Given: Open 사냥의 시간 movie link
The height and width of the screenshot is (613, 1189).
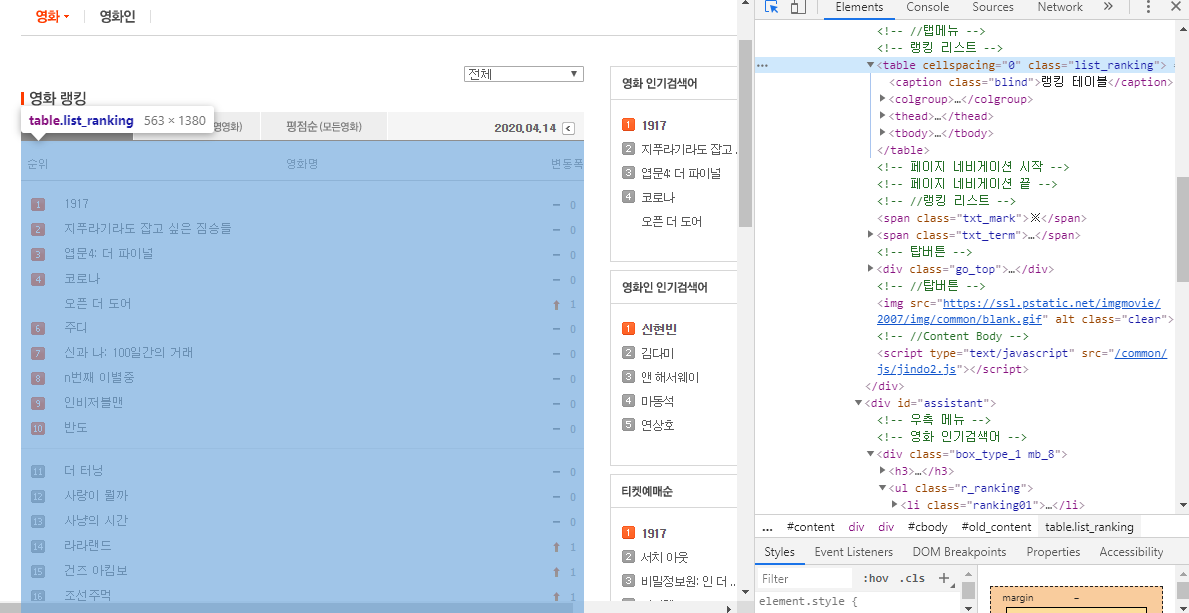Looking at the screenshot, I should 96,520.
